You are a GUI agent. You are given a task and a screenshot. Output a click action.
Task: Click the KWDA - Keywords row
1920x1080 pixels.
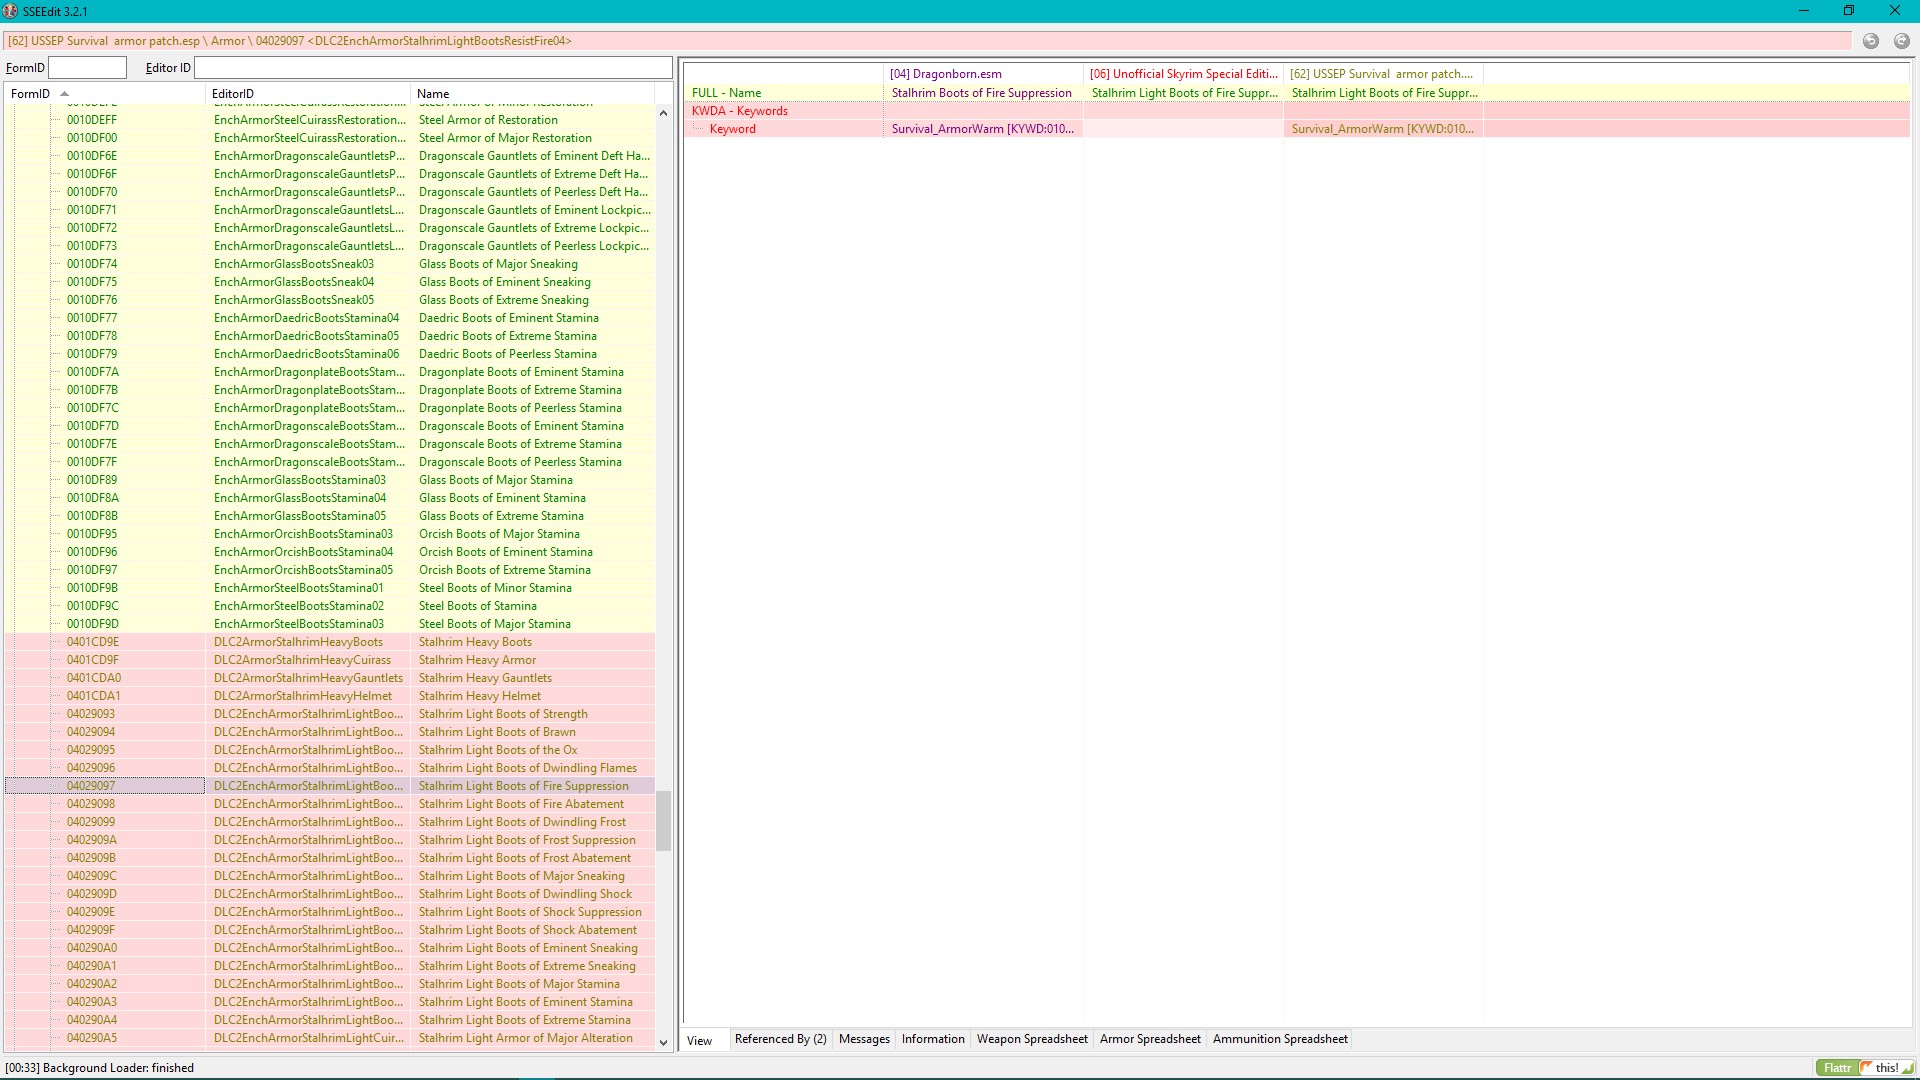(x=740, y=111)
